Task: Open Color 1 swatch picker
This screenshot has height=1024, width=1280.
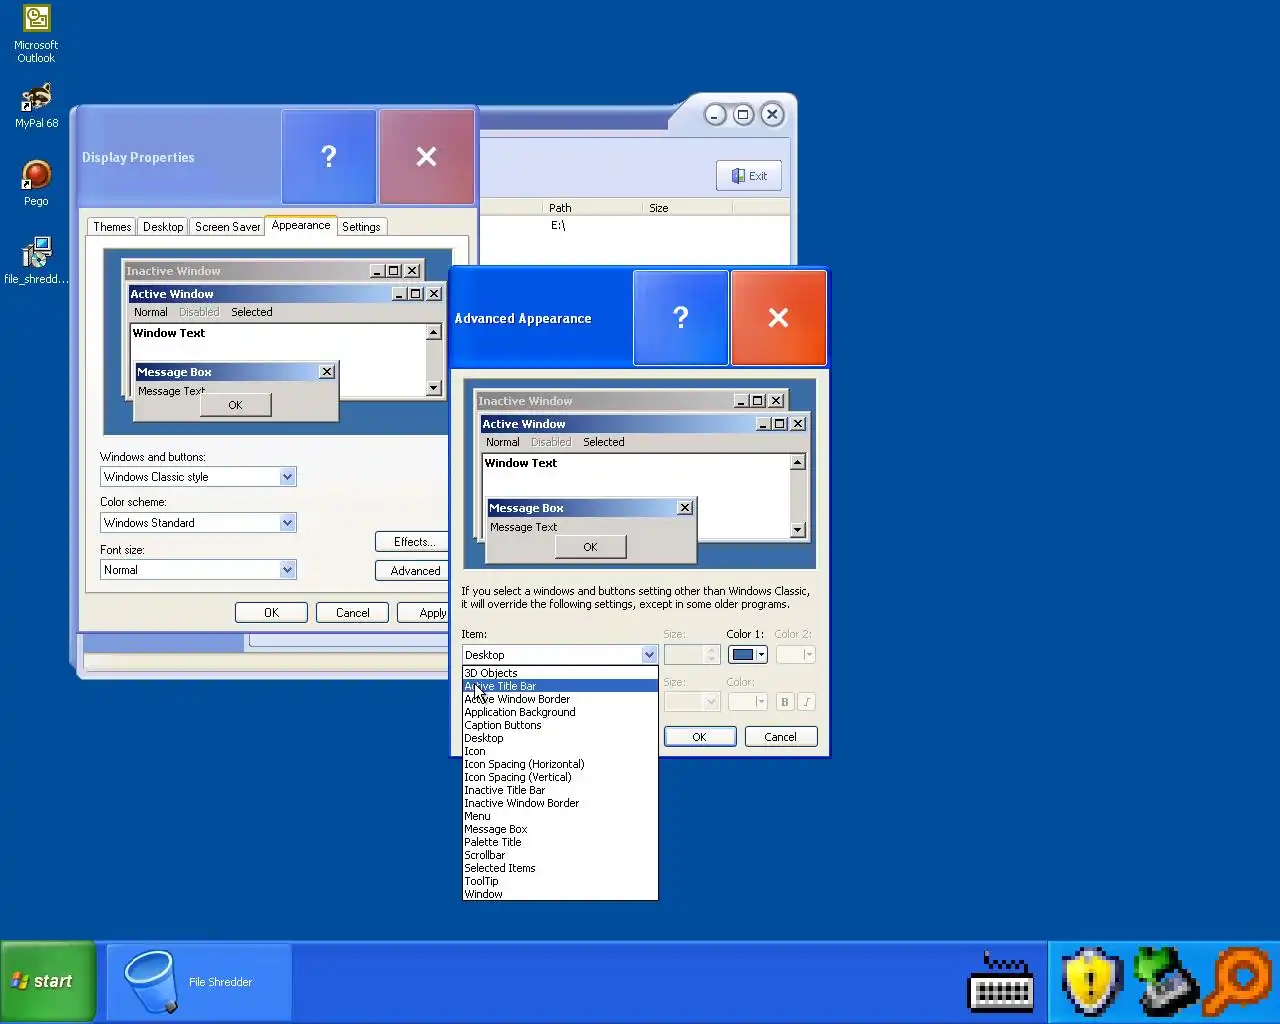Action: 748,655
